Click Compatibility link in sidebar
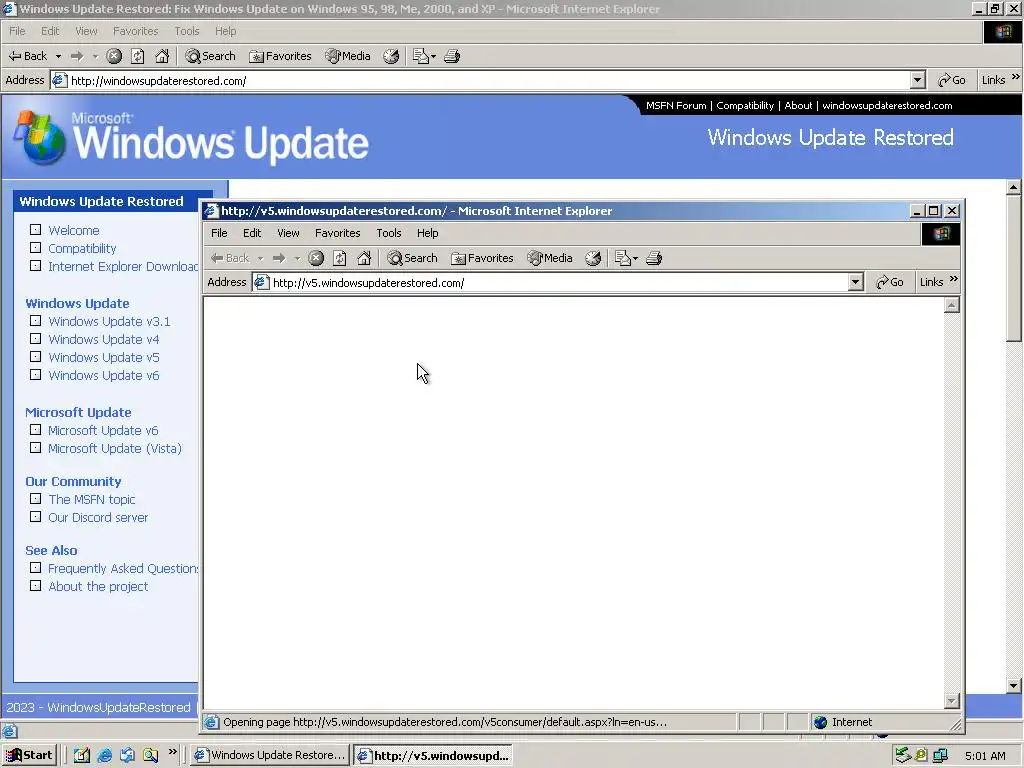1024x768 pixels. point(82,249)
